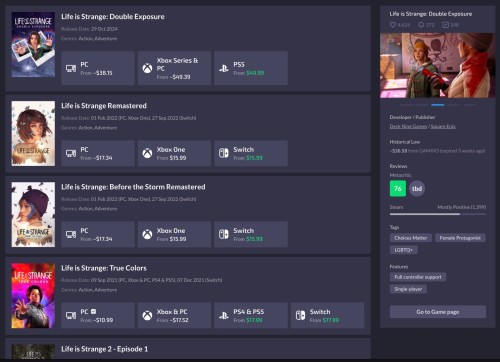
Task: Open Switch offers for Life is Strange Remastered
Action: [251, 153]
